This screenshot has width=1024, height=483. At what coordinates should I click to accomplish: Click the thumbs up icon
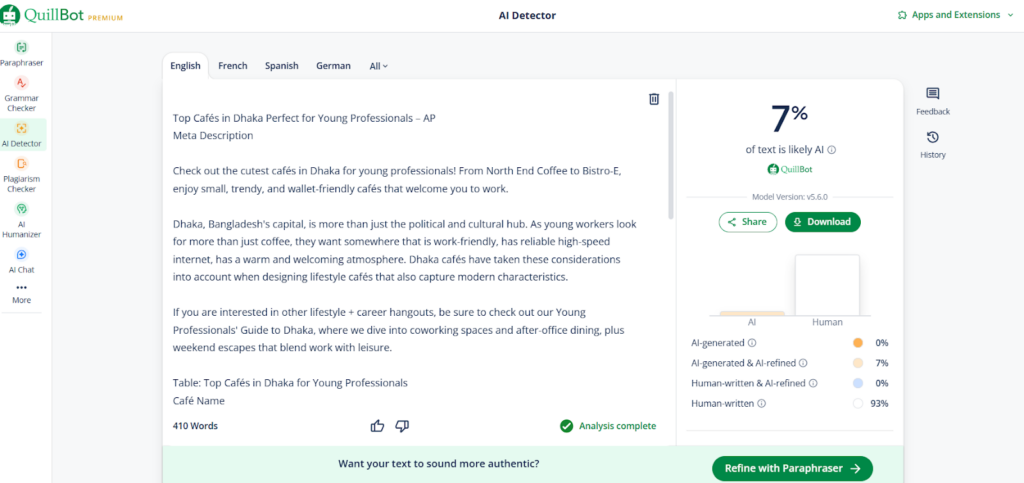tap(377, 426)
